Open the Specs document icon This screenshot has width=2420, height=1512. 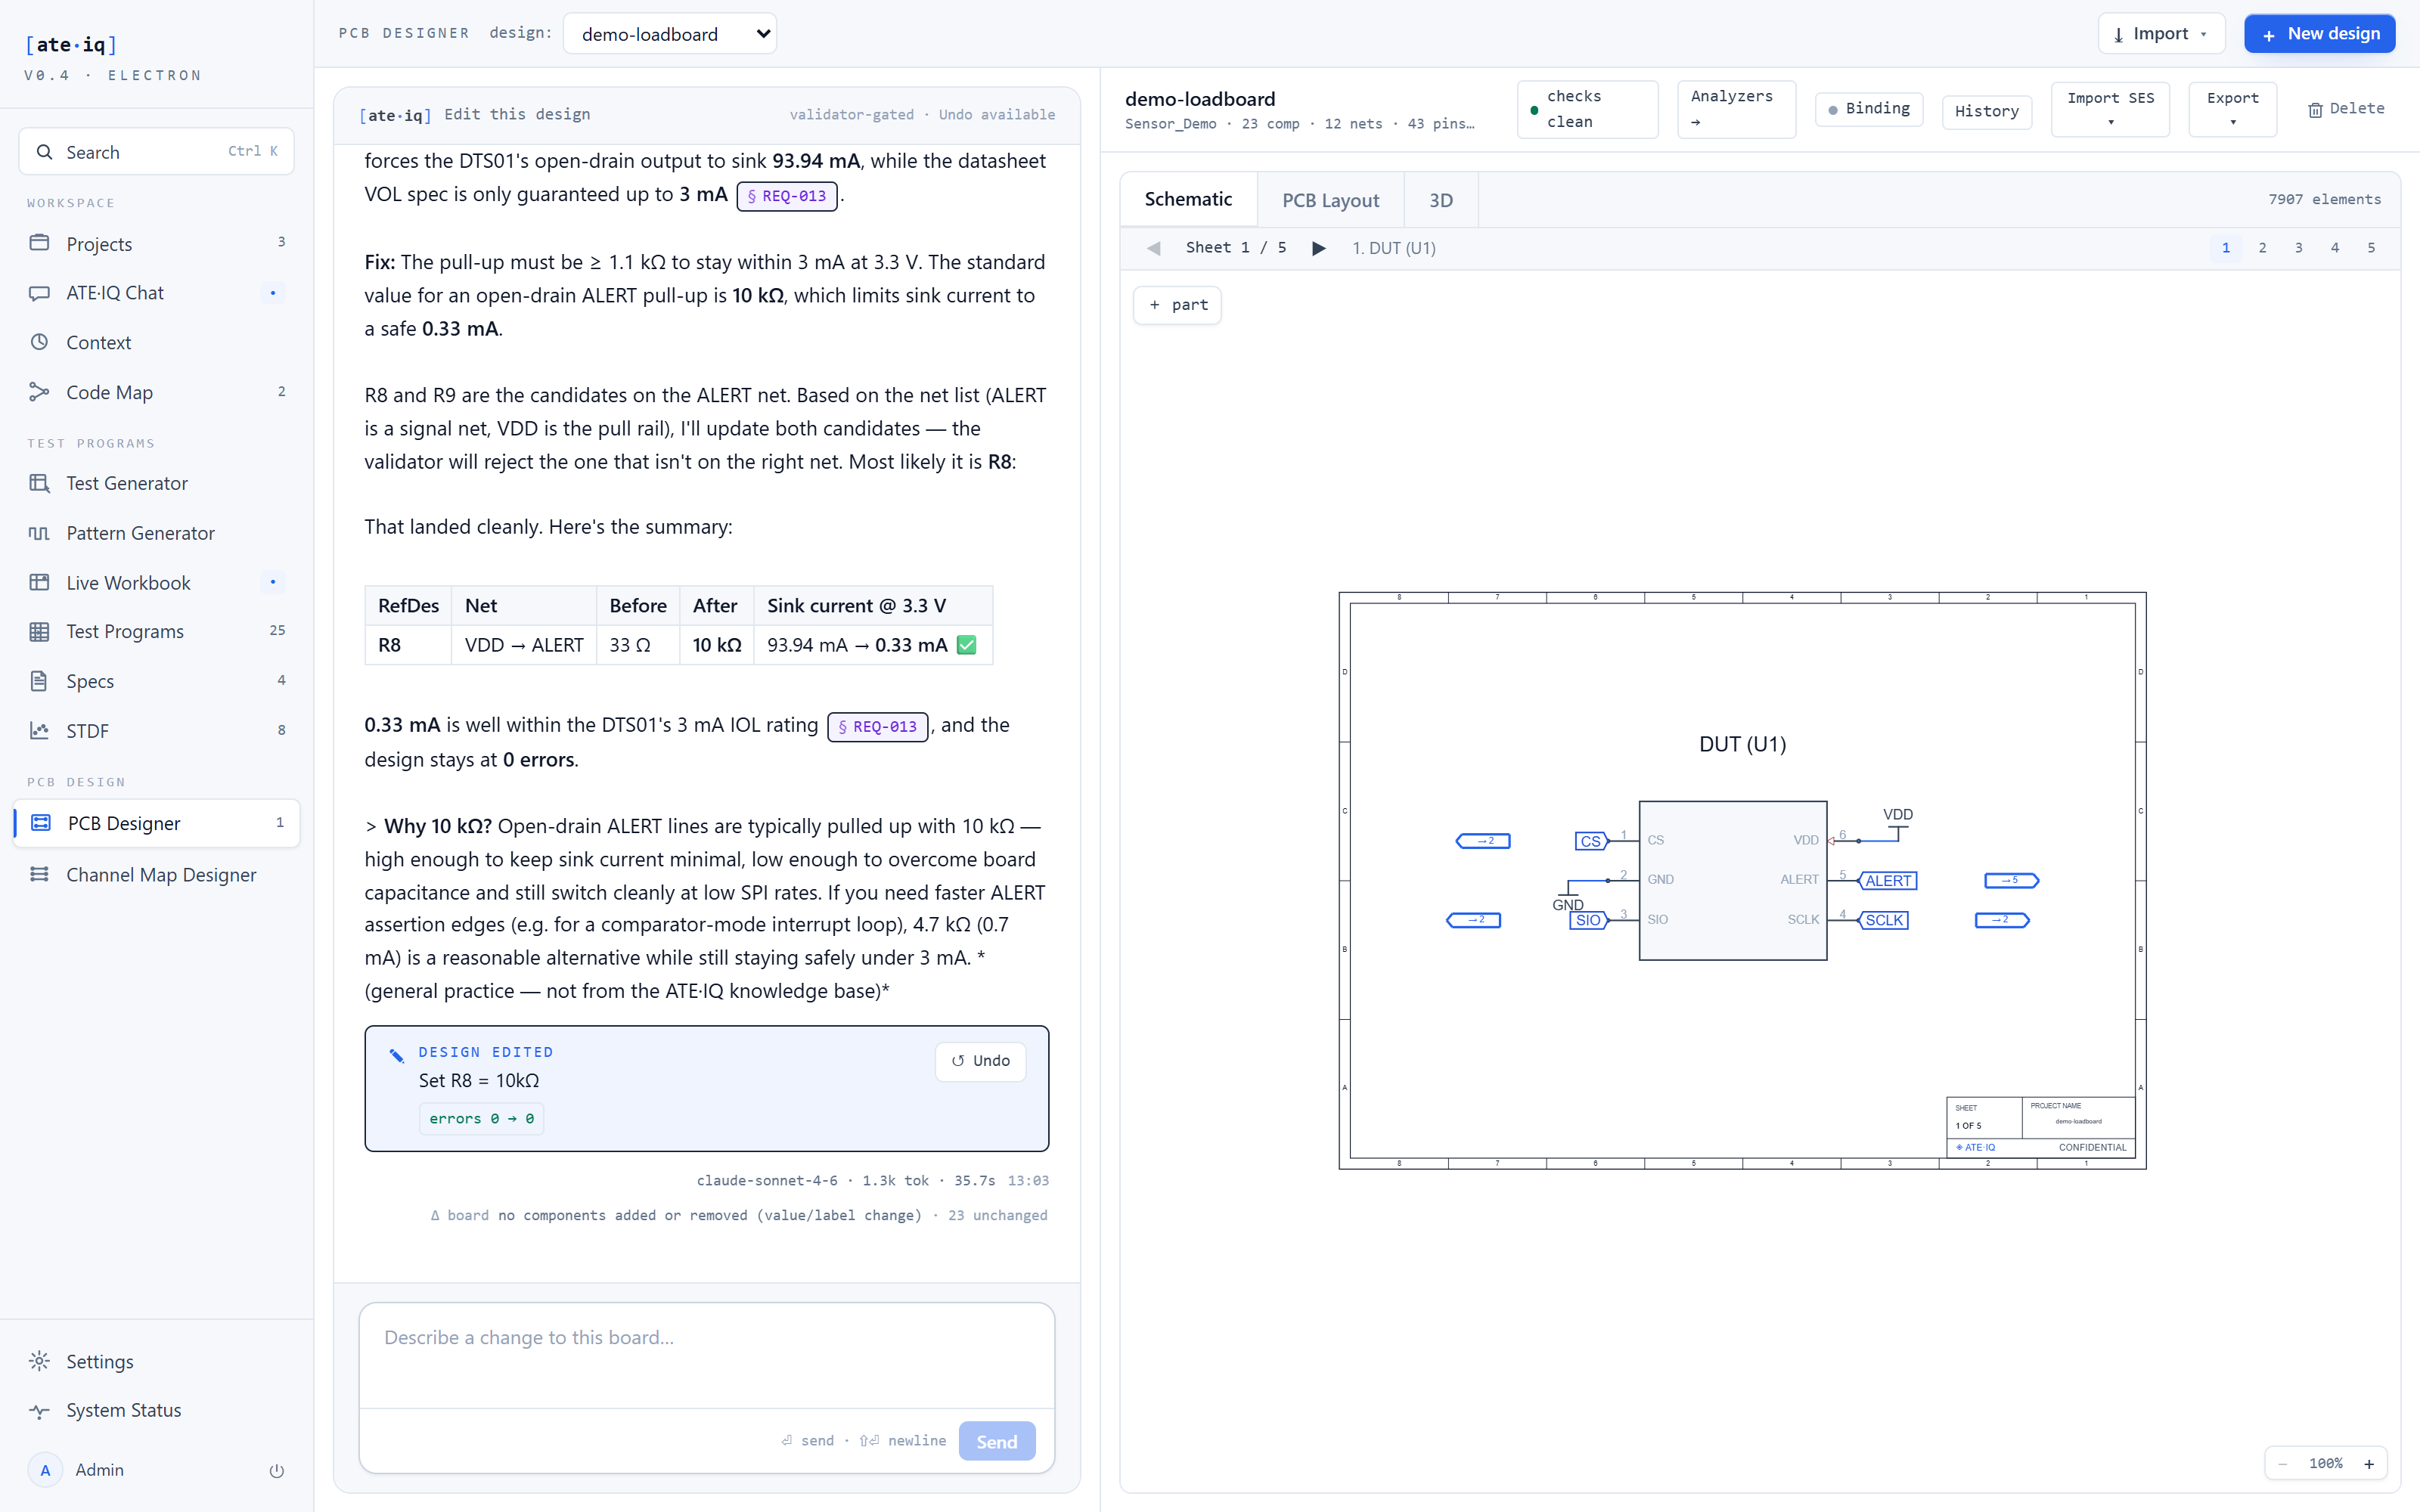point(39,681)
